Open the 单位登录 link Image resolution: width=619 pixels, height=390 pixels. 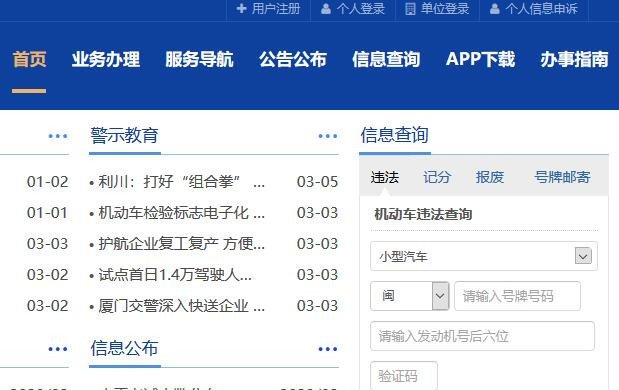click(x=445, y=9)
